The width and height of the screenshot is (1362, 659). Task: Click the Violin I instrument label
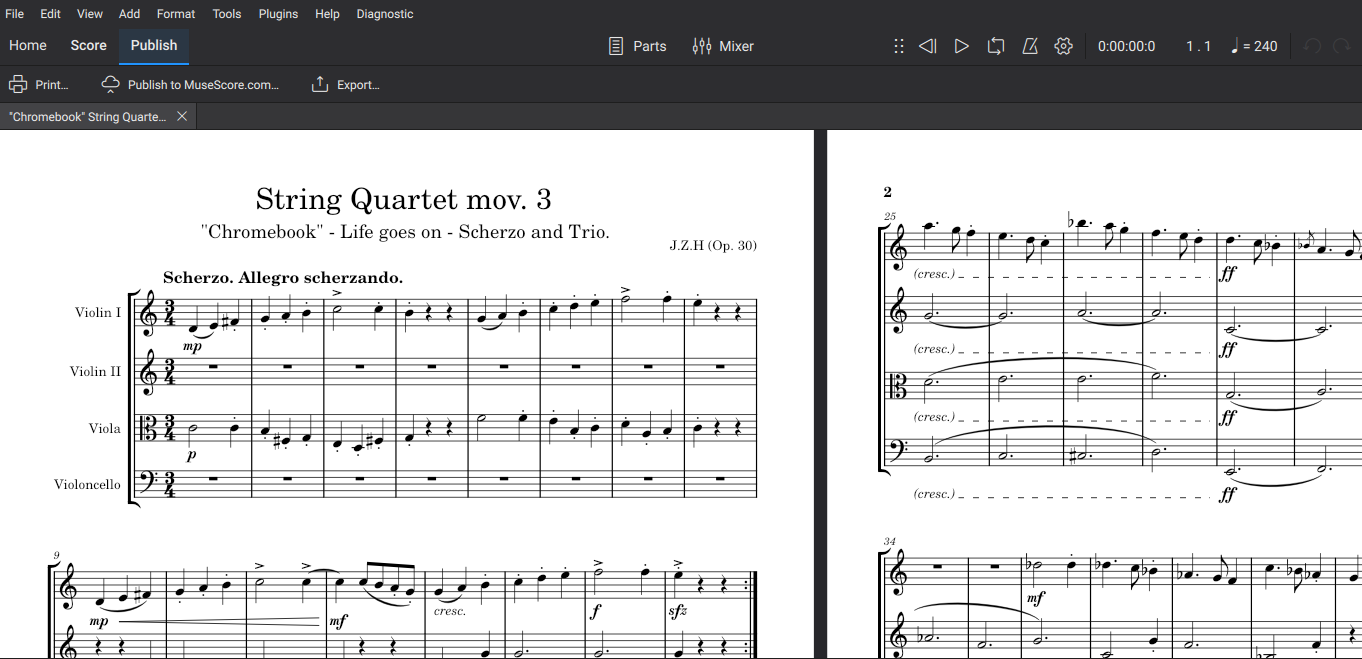97,313
